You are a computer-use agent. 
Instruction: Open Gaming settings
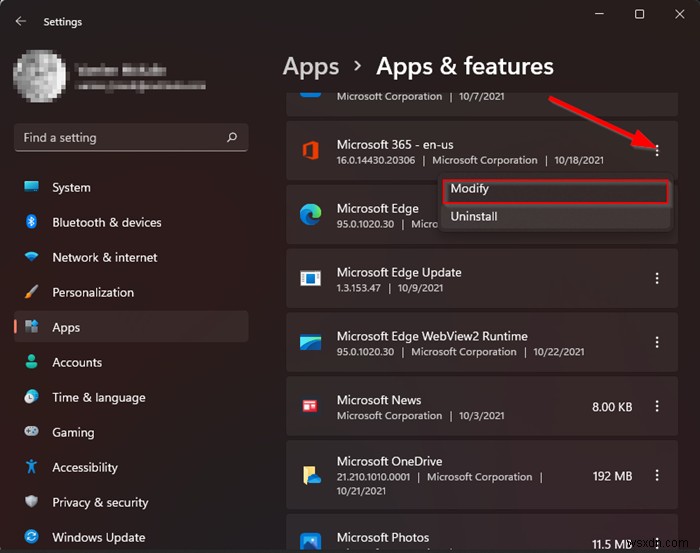[73, 432]
